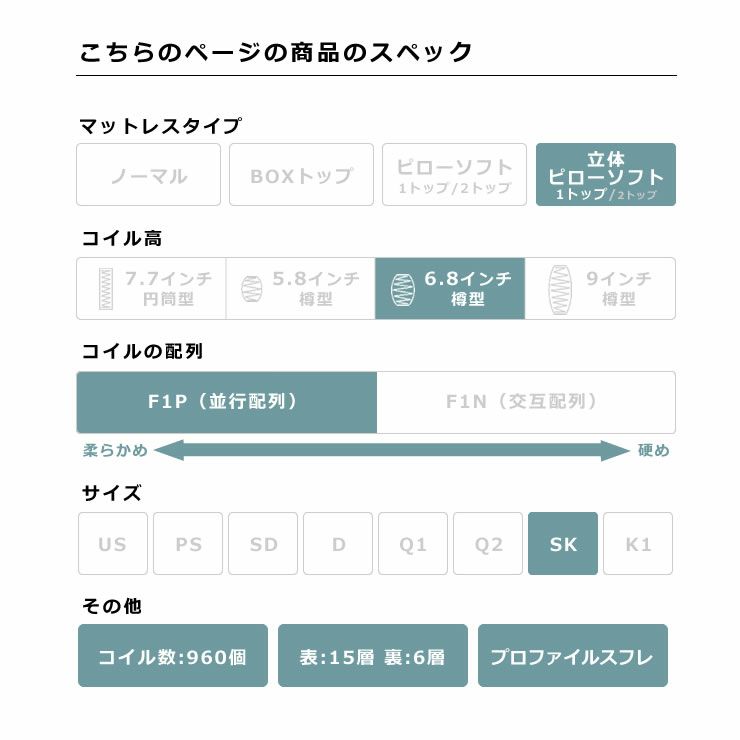This screenshot has height=740, width=740.
Task: Select the US size option
Action: pyautogui.click(x=113, y=544)
